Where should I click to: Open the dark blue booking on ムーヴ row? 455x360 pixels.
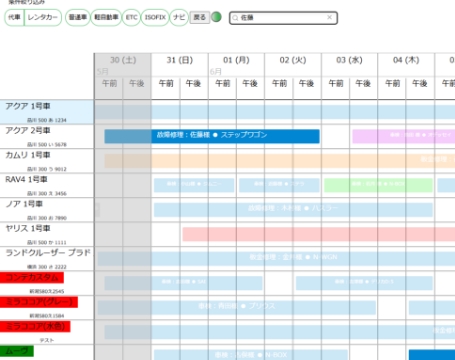point(432,355)
